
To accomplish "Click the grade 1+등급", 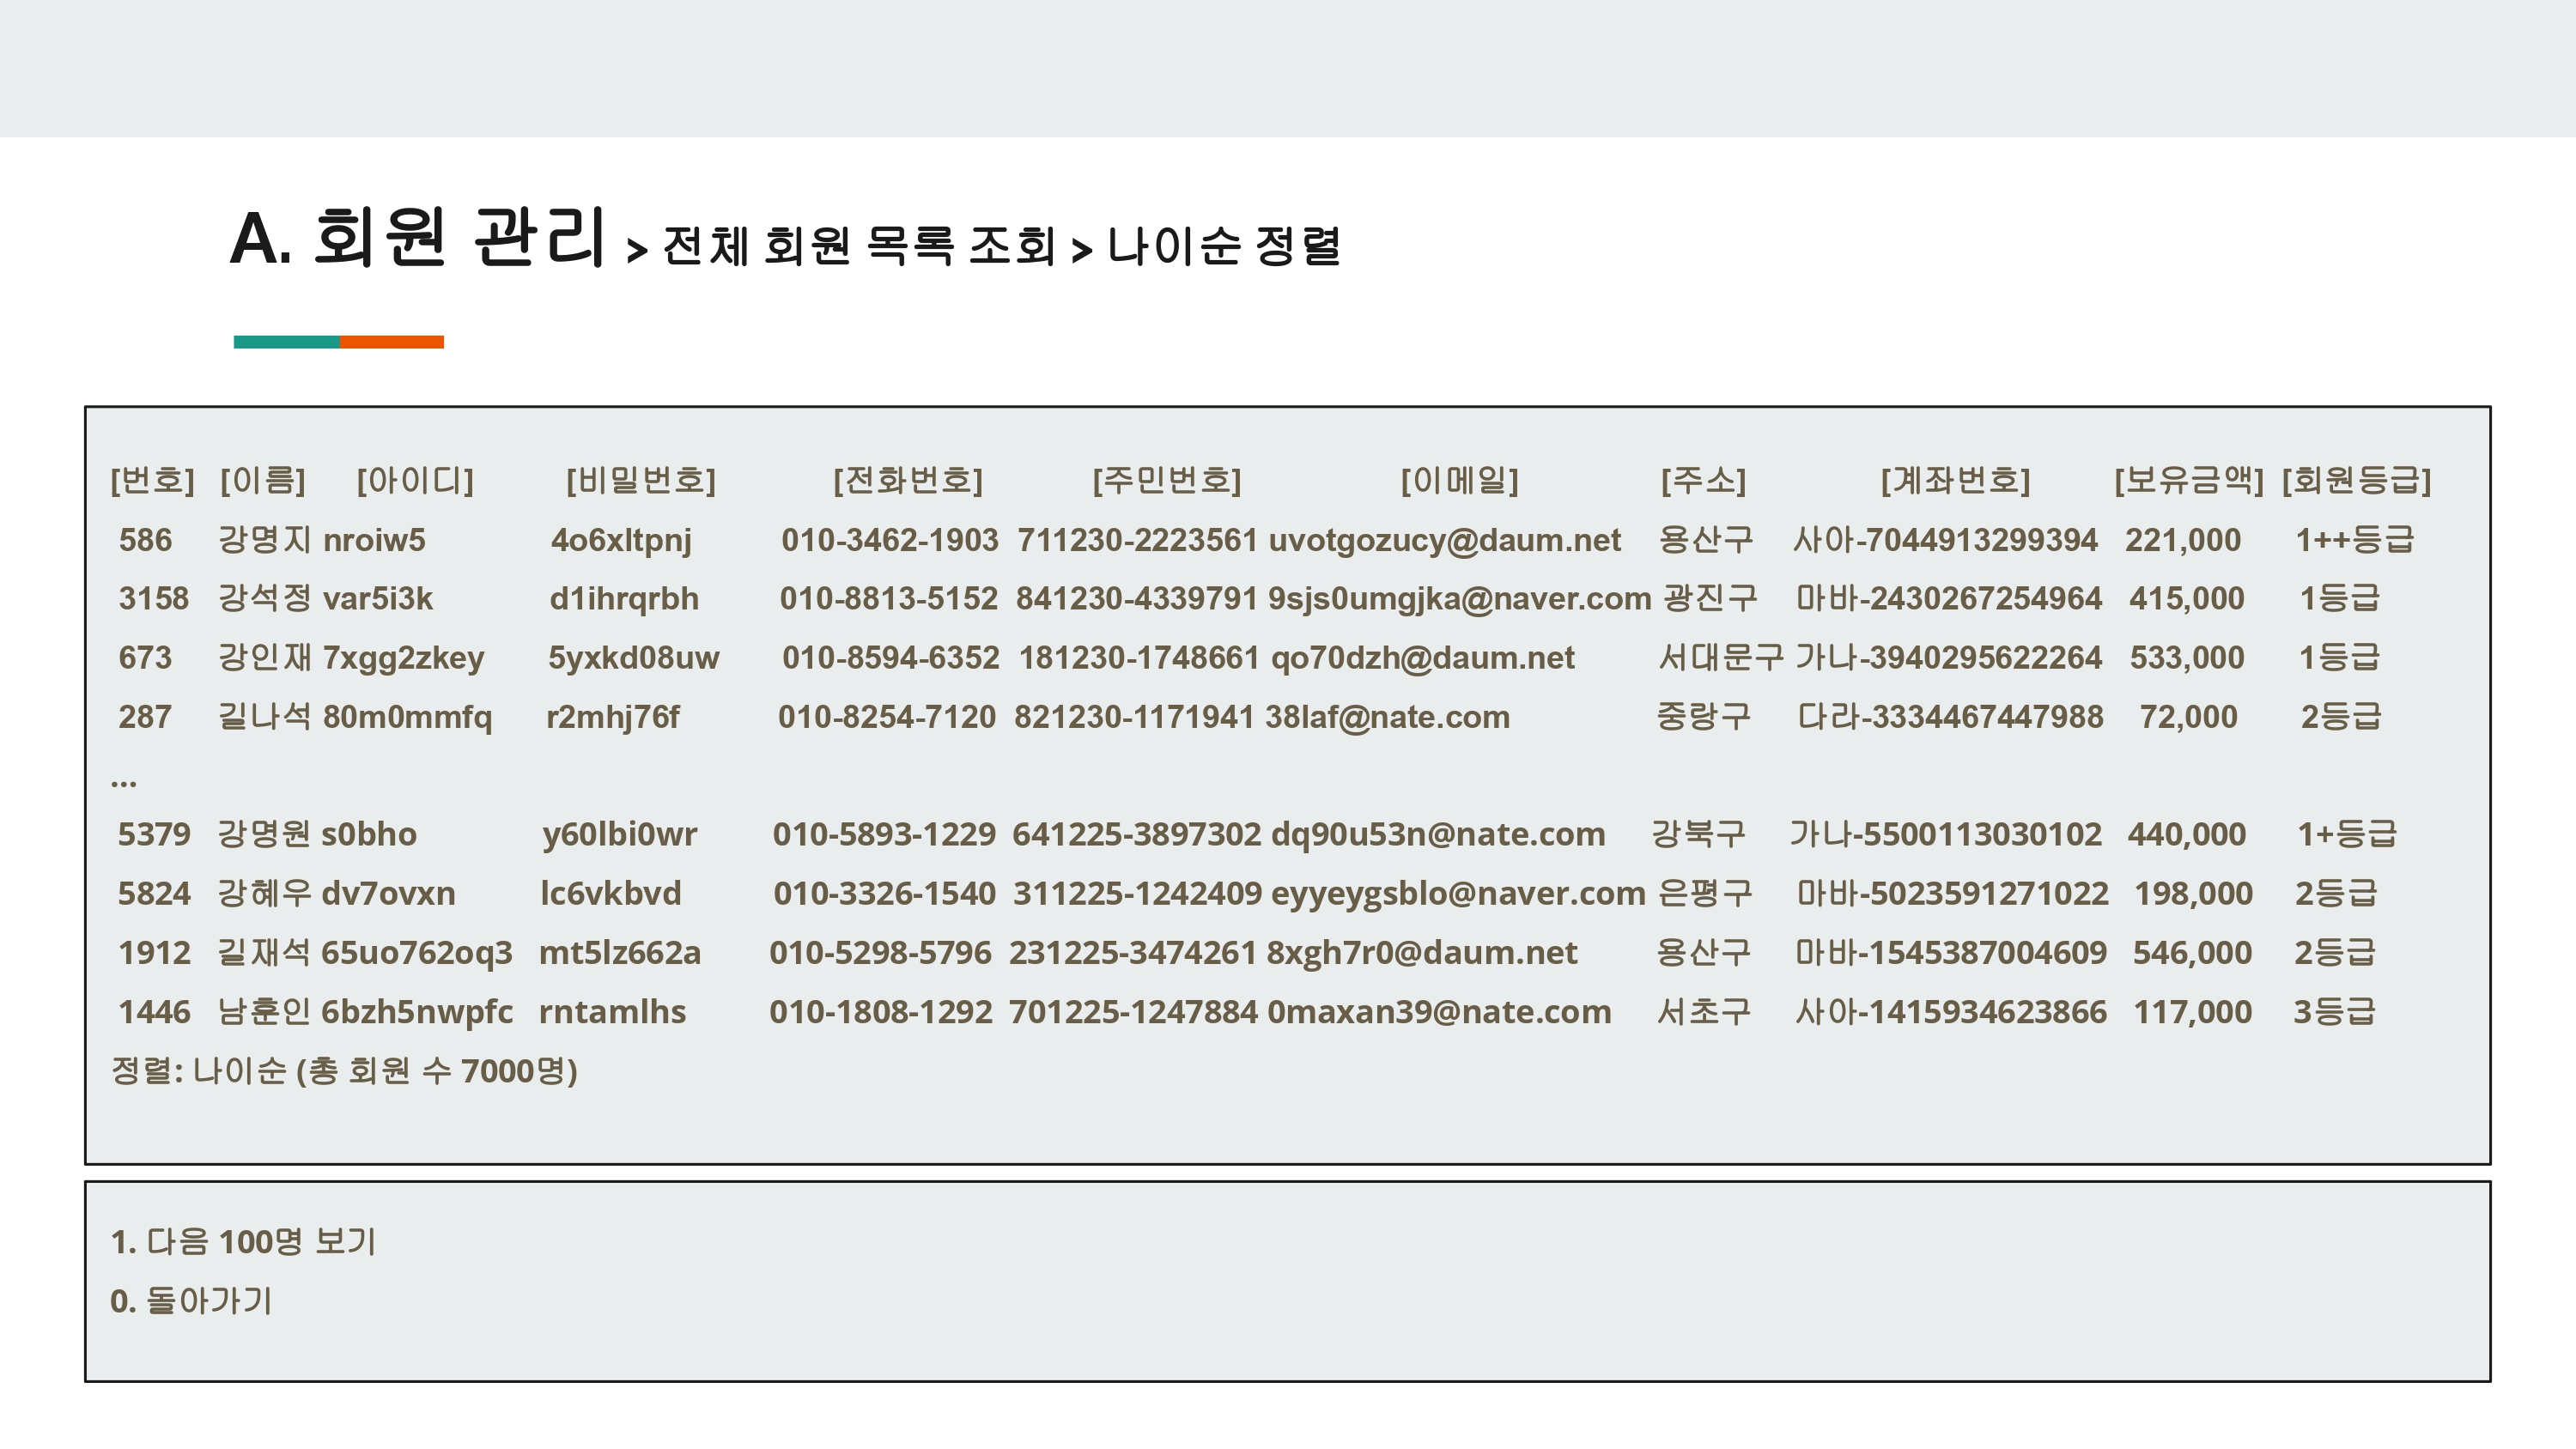I will click(x=2346, y=834).
